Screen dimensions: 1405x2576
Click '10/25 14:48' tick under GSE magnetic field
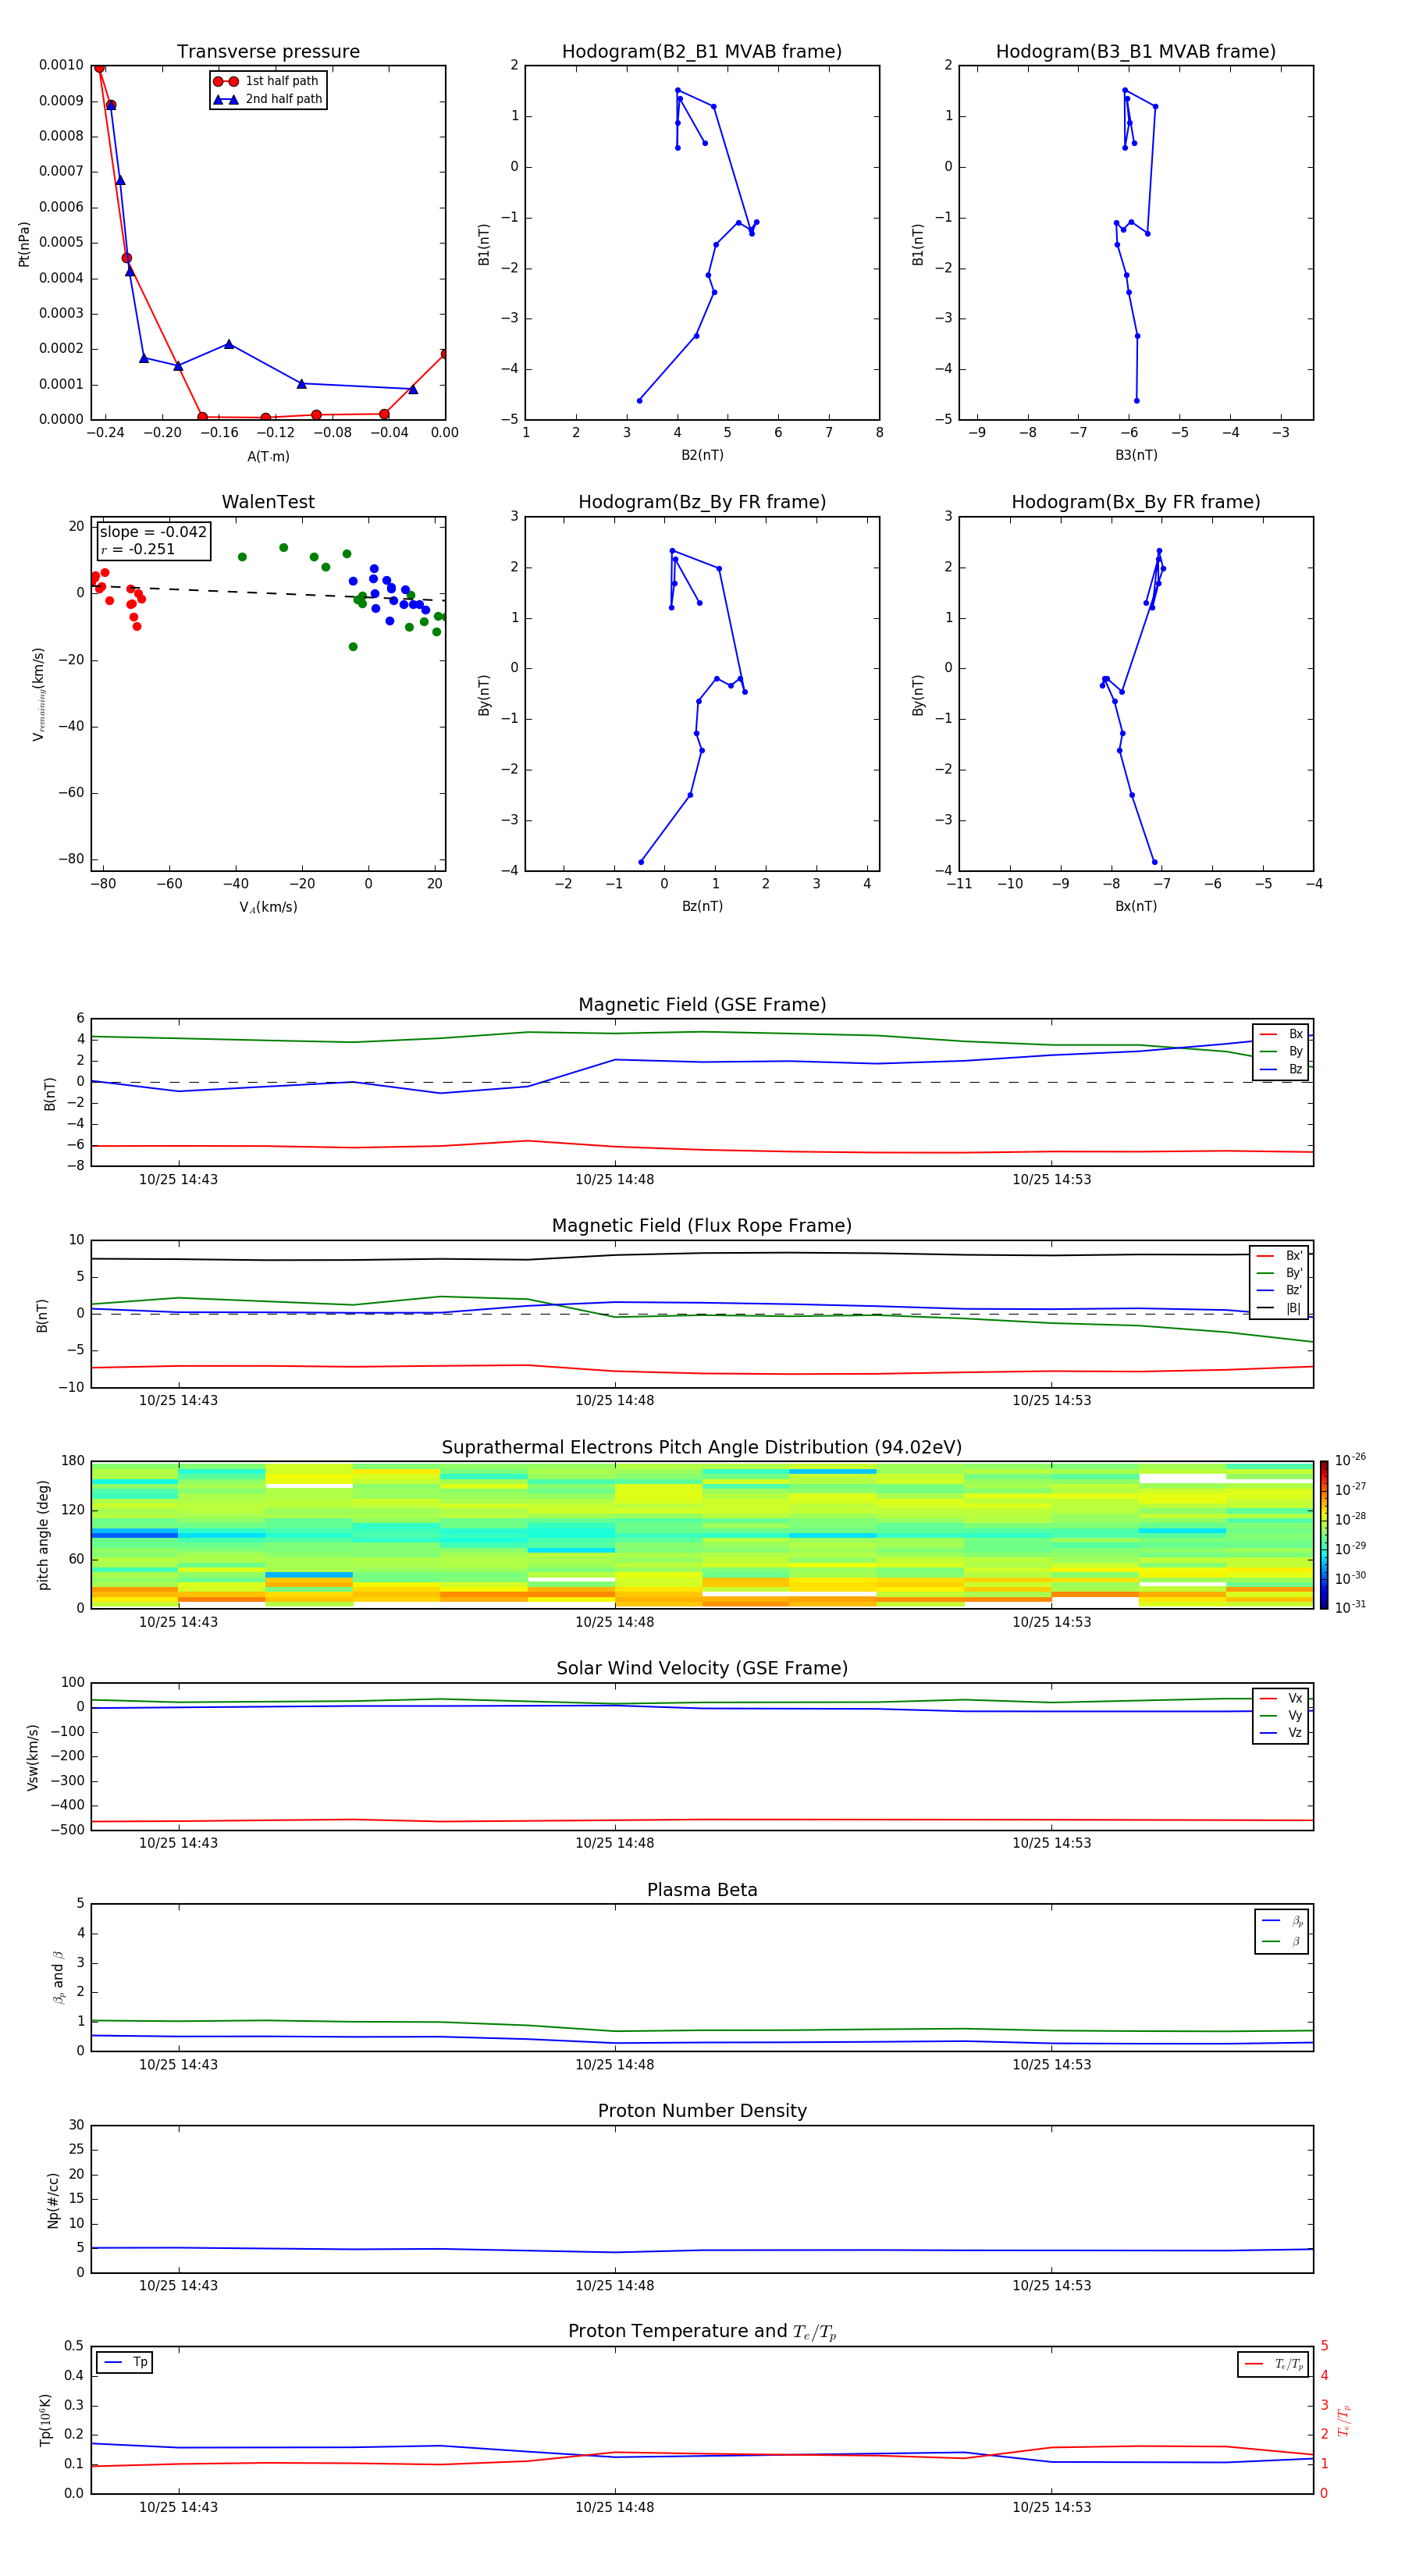pyautogui.click(x=614, y=1180)
